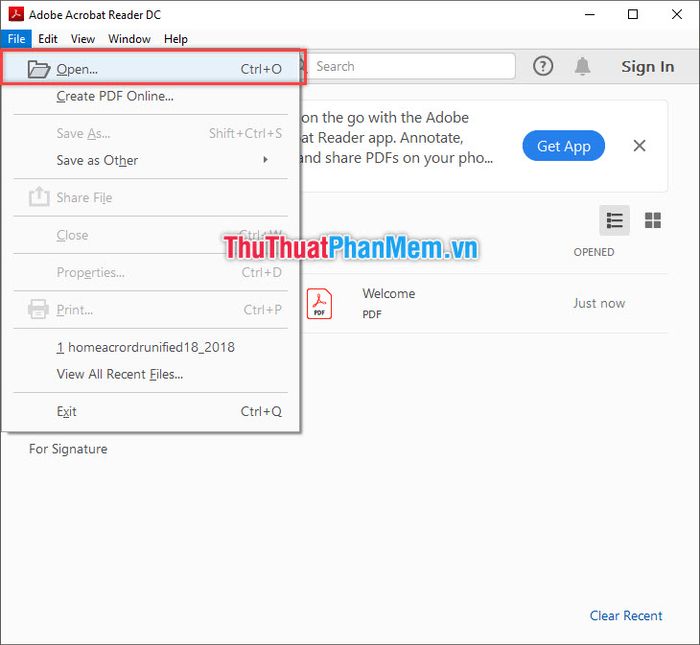Click Sign In
700x645 pixels.
pos(648,67)
